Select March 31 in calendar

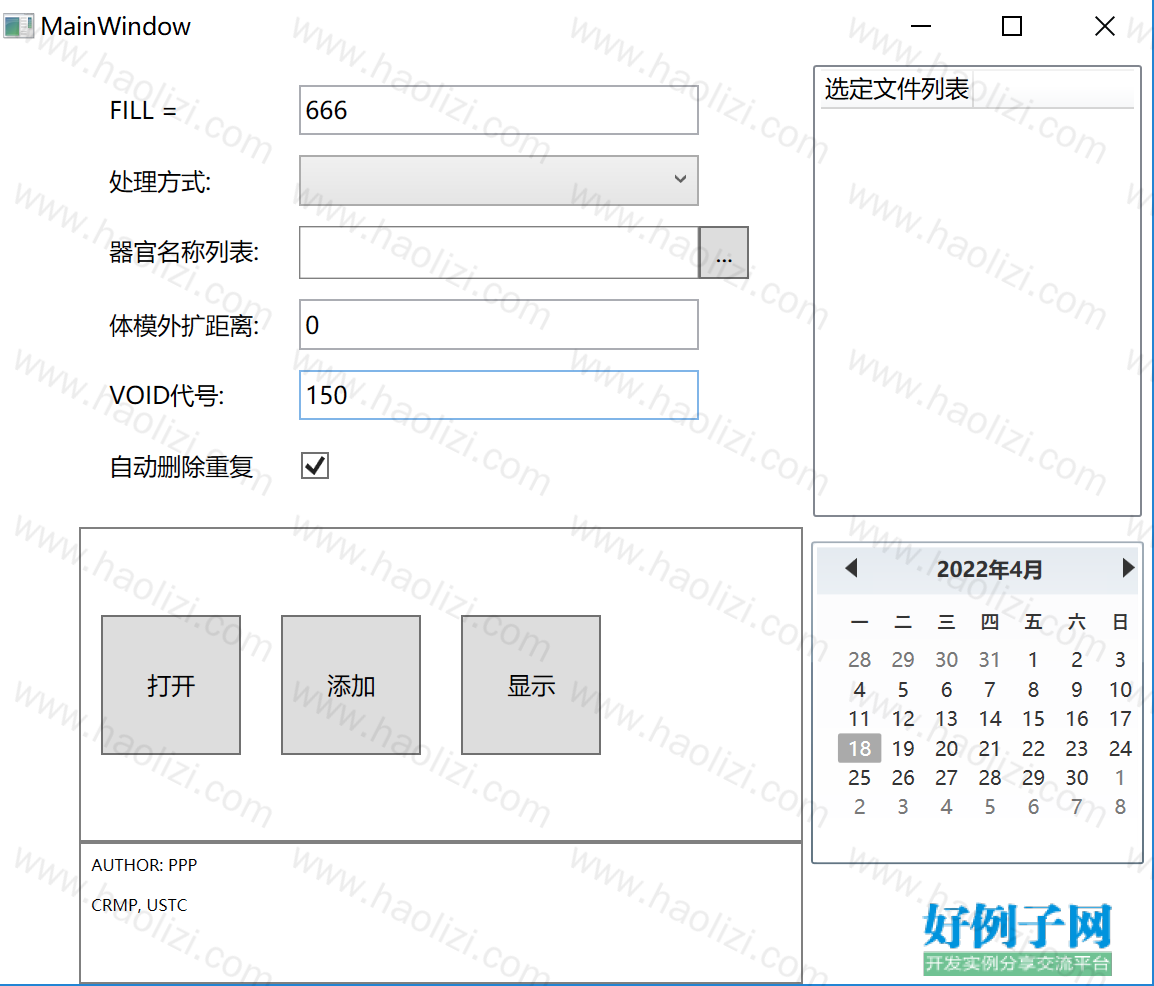990,660
